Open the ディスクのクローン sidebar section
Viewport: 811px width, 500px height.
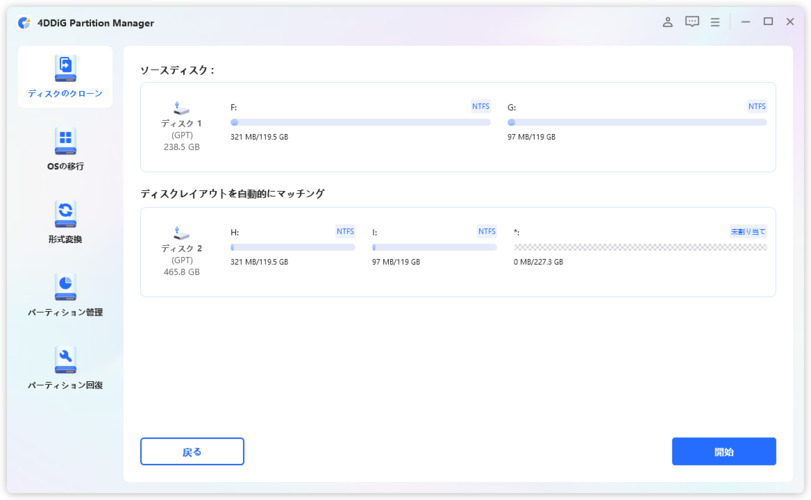[x=65, y=77]
